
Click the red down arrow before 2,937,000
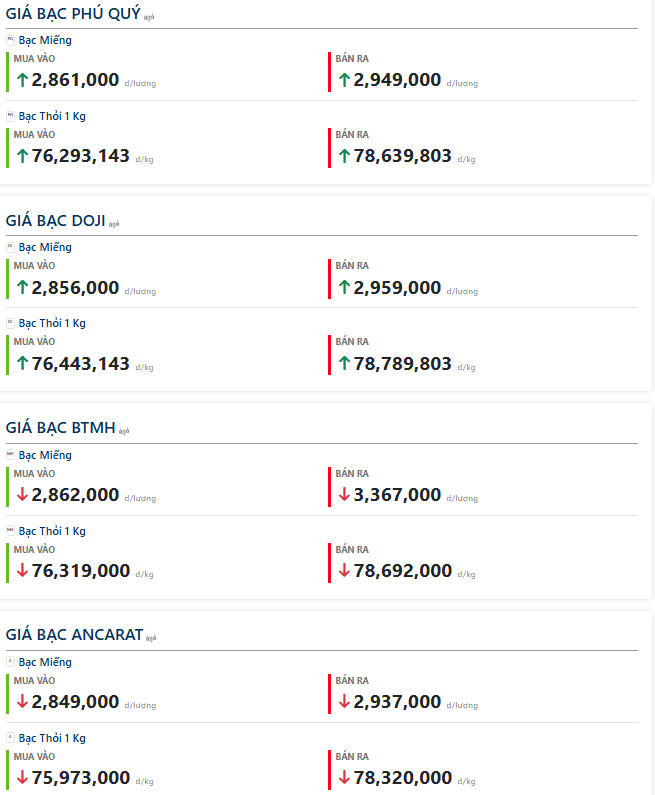click(344, 701)
